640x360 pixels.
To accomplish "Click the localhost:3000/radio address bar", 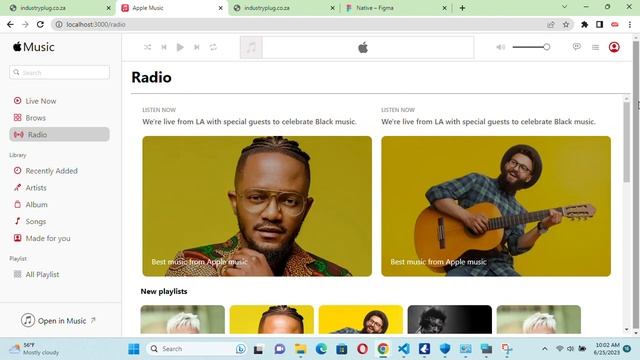I will point(312,24).
